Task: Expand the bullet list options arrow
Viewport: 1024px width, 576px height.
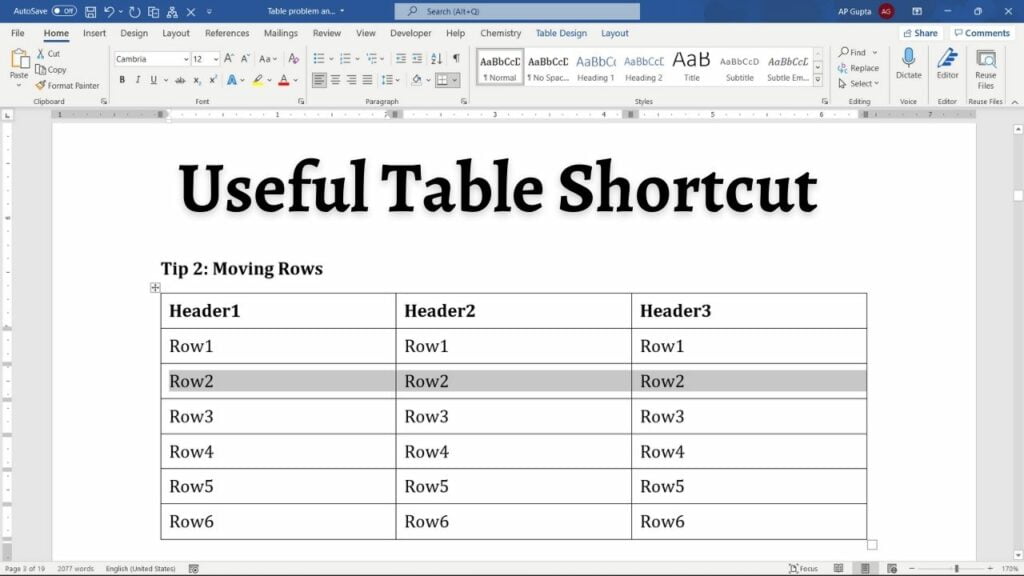Action: click(x=331, y=58)
